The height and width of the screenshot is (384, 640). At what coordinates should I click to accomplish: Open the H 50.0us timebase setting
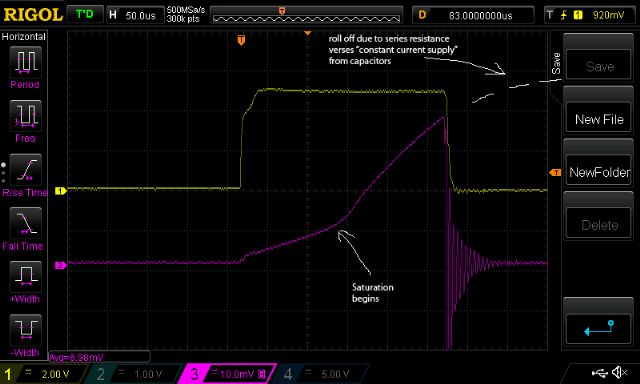point(134,15)
